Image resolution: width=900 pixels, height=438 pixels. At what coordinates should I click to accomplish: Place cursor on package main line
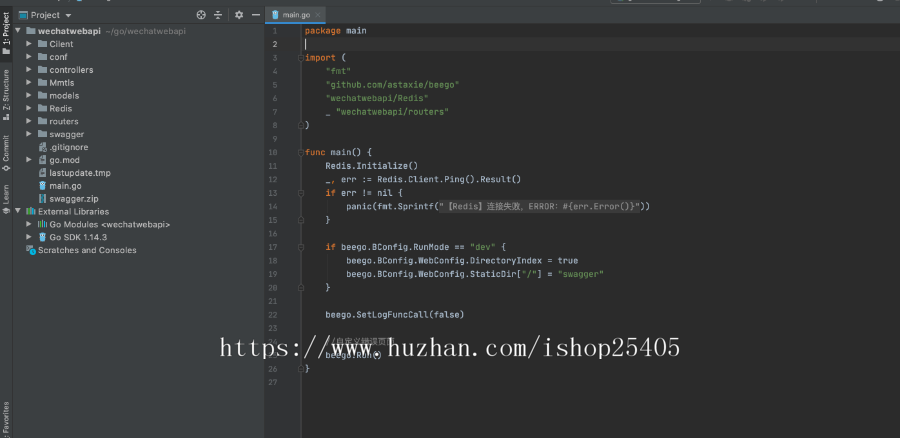point(335,30)
